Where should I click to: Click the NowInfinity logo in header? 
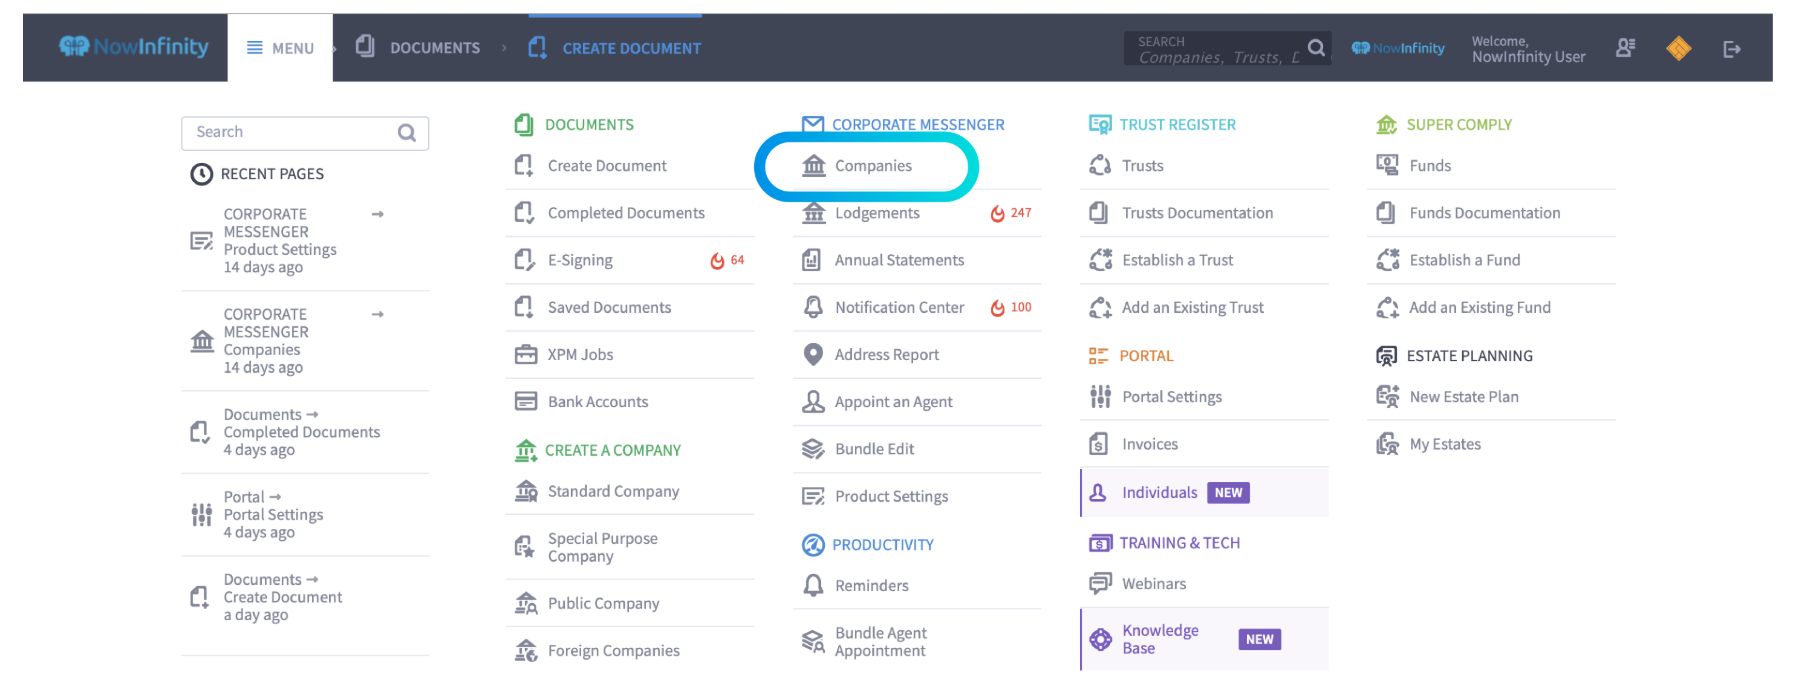[134, 47]
